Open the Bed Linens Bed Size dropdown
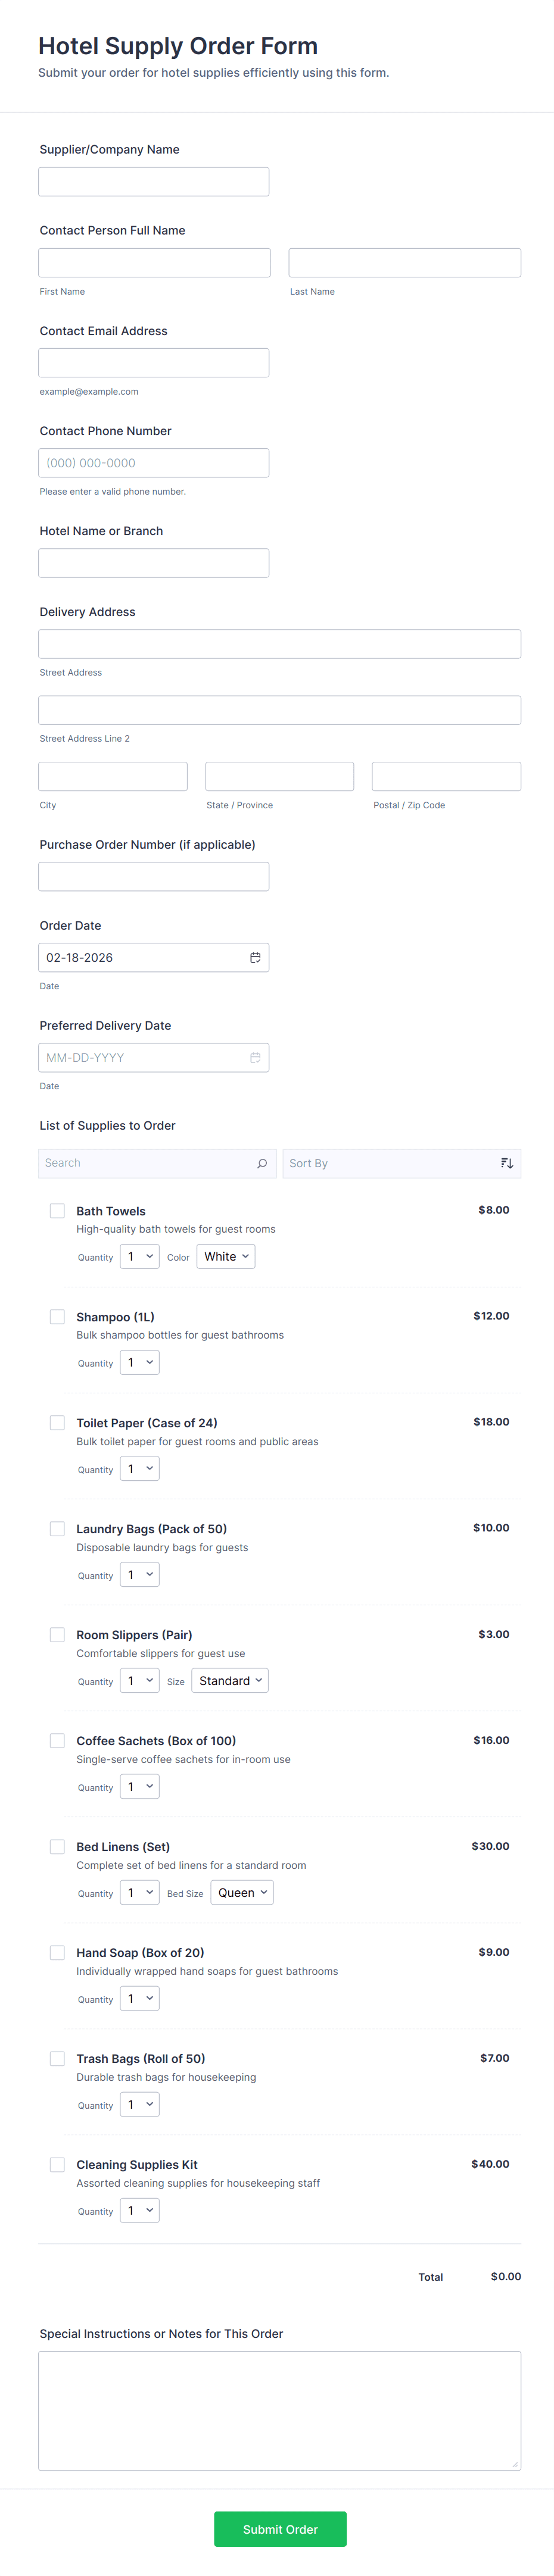 (242, 1893)
